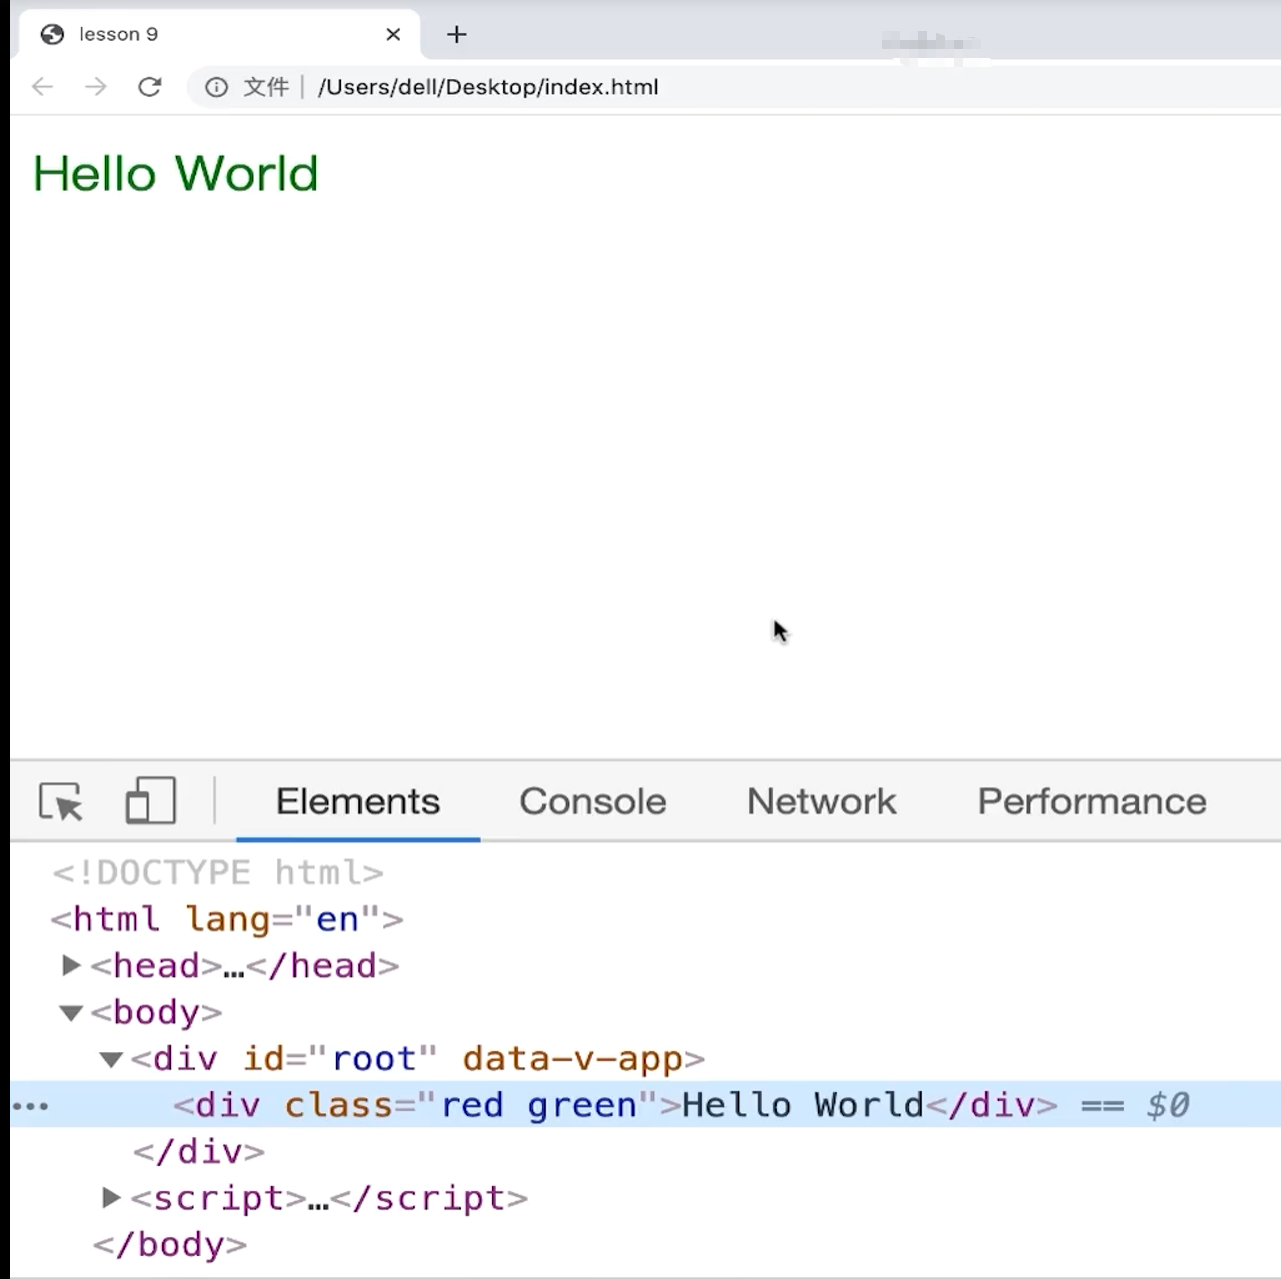Open the Performance tab
The height and width of the screenshot is (1279, 1281).
tap(1092, 801)
